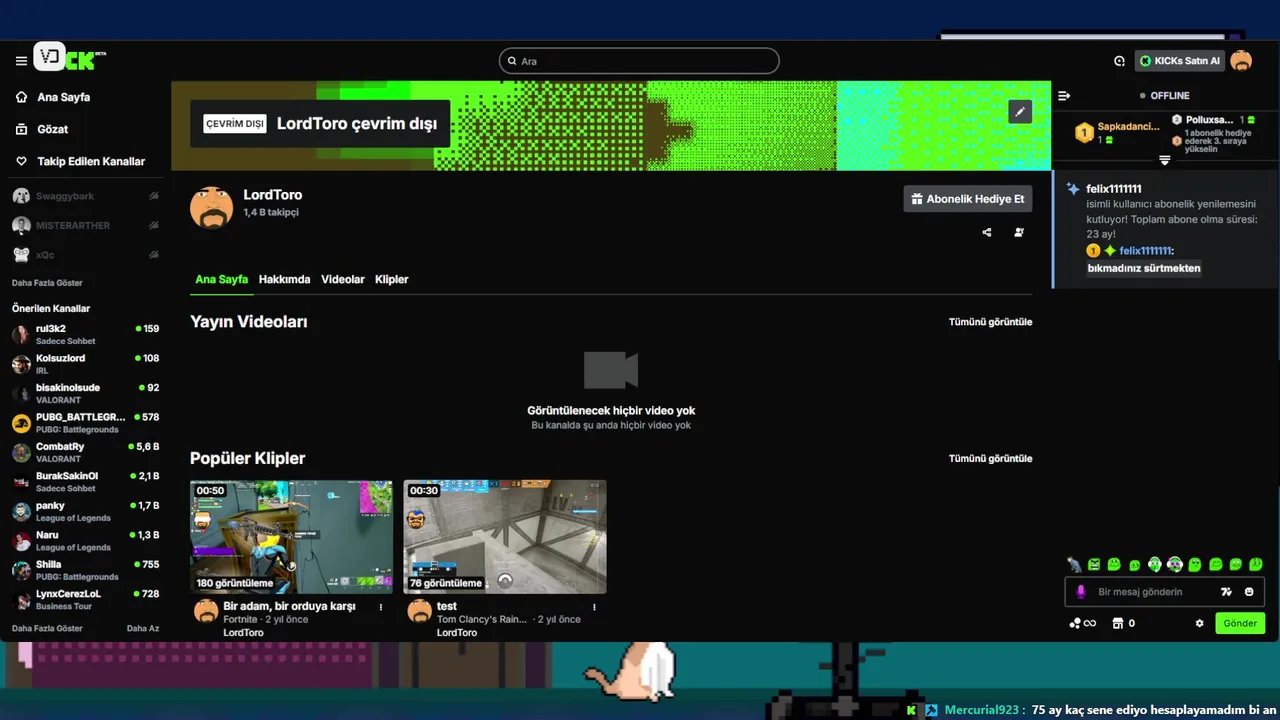This screenshot has width=1280, height=720.
Task: Switch to Ana Sayfa channel tab
Action: [x=221, y=279]
